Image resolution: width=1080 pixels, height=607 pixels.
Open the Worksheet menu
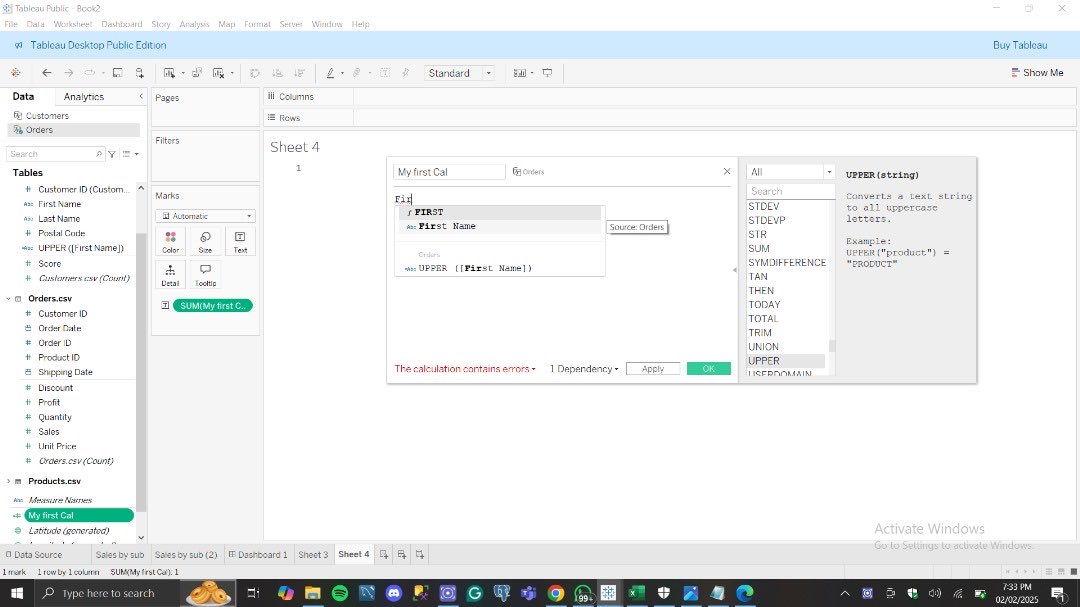(x=72, y=23)
